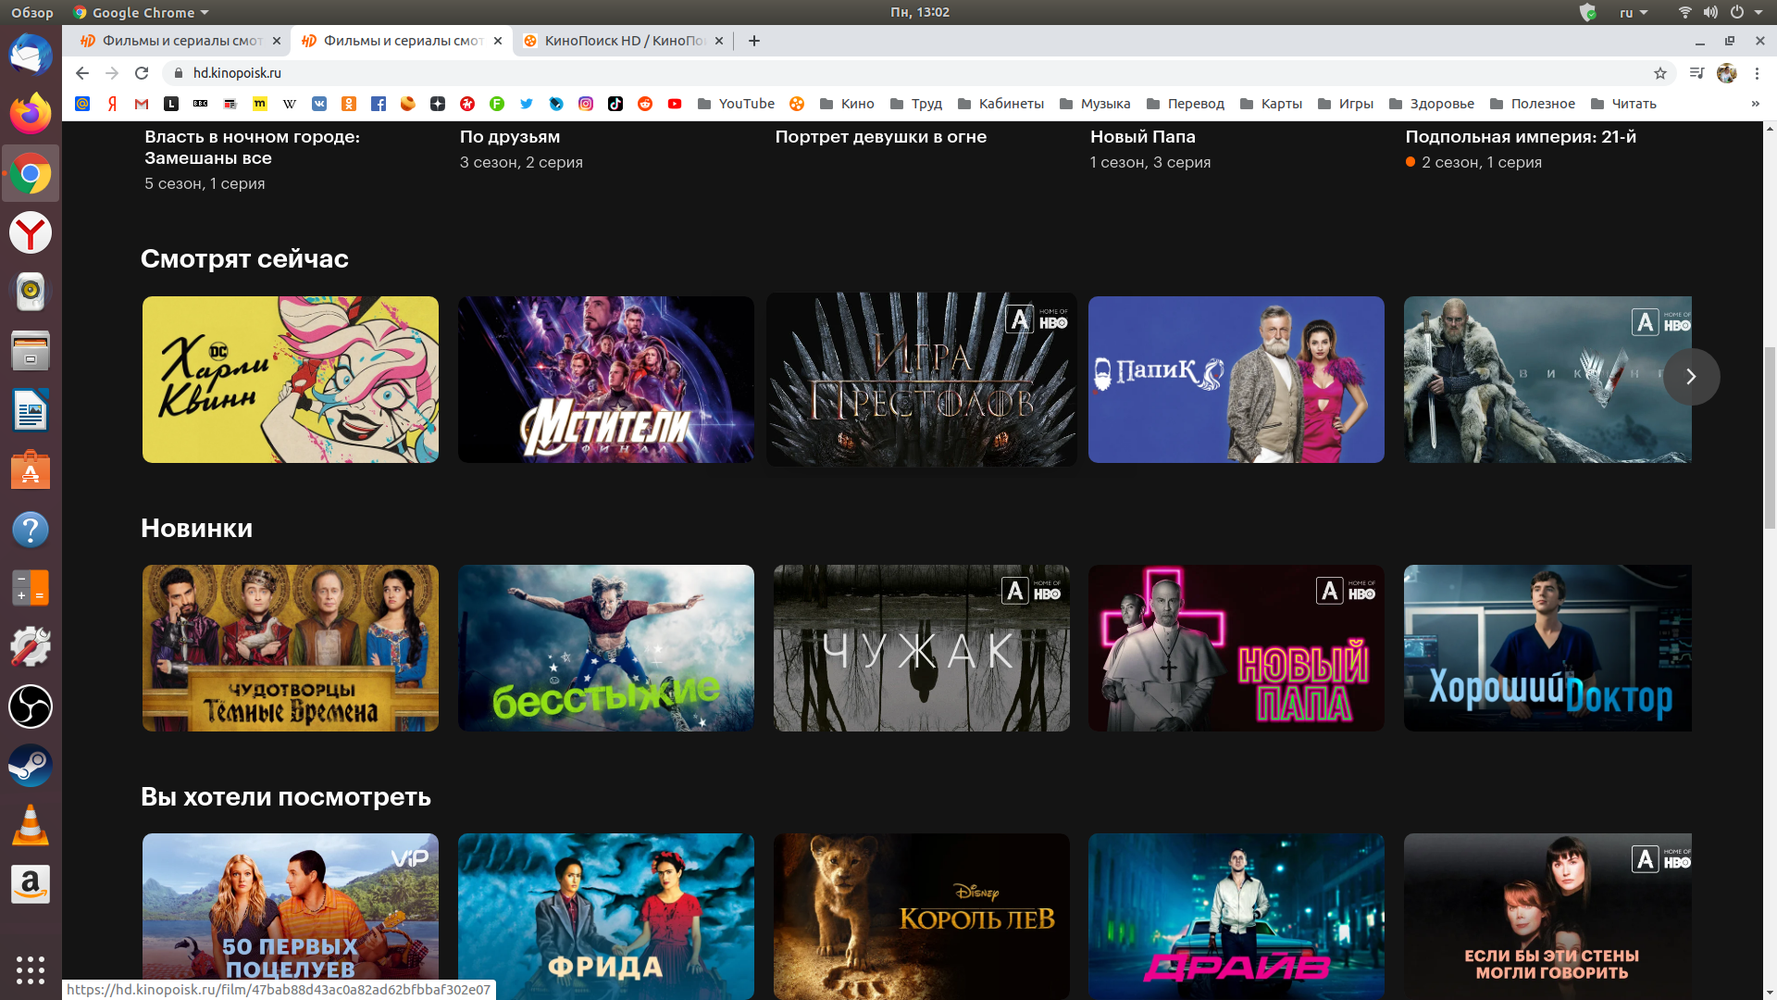
Task: Open the Reddit bookmark icon
Action: tap(645, 104)
